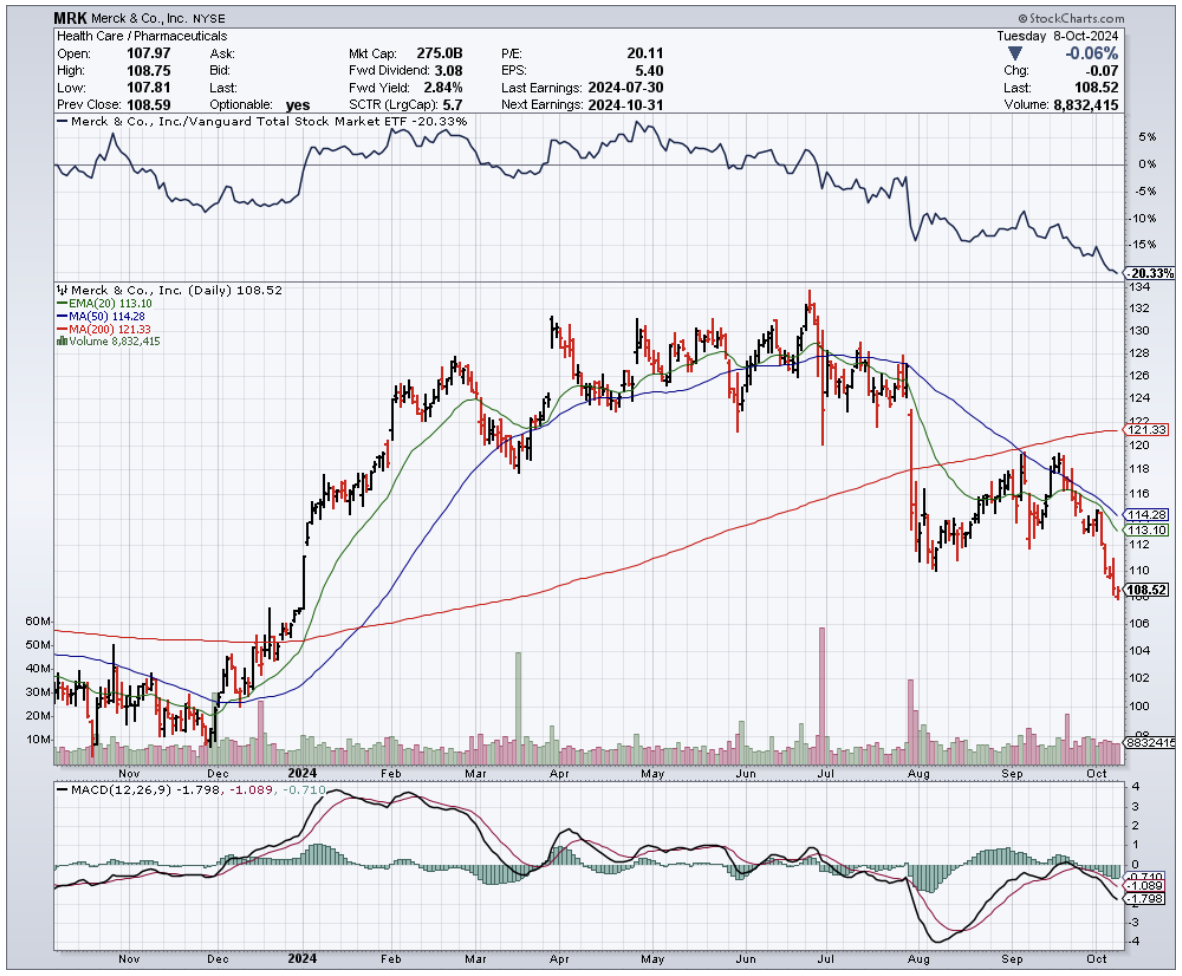The width and height of the screenshot is (1182, 976).
Task: Click the 113.10 EMA flag on price axis
Action: 1147,530
